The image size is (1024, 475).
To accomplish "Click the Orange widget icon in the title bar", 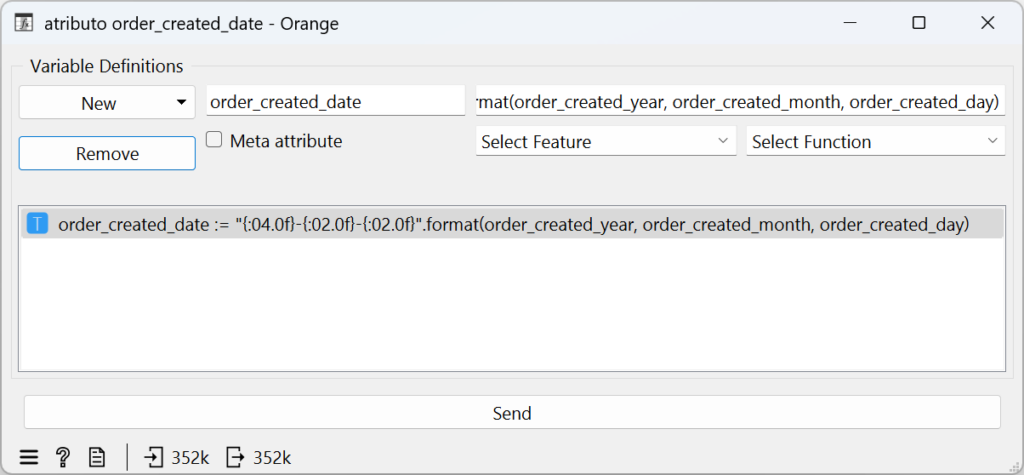I will (24, 24).
